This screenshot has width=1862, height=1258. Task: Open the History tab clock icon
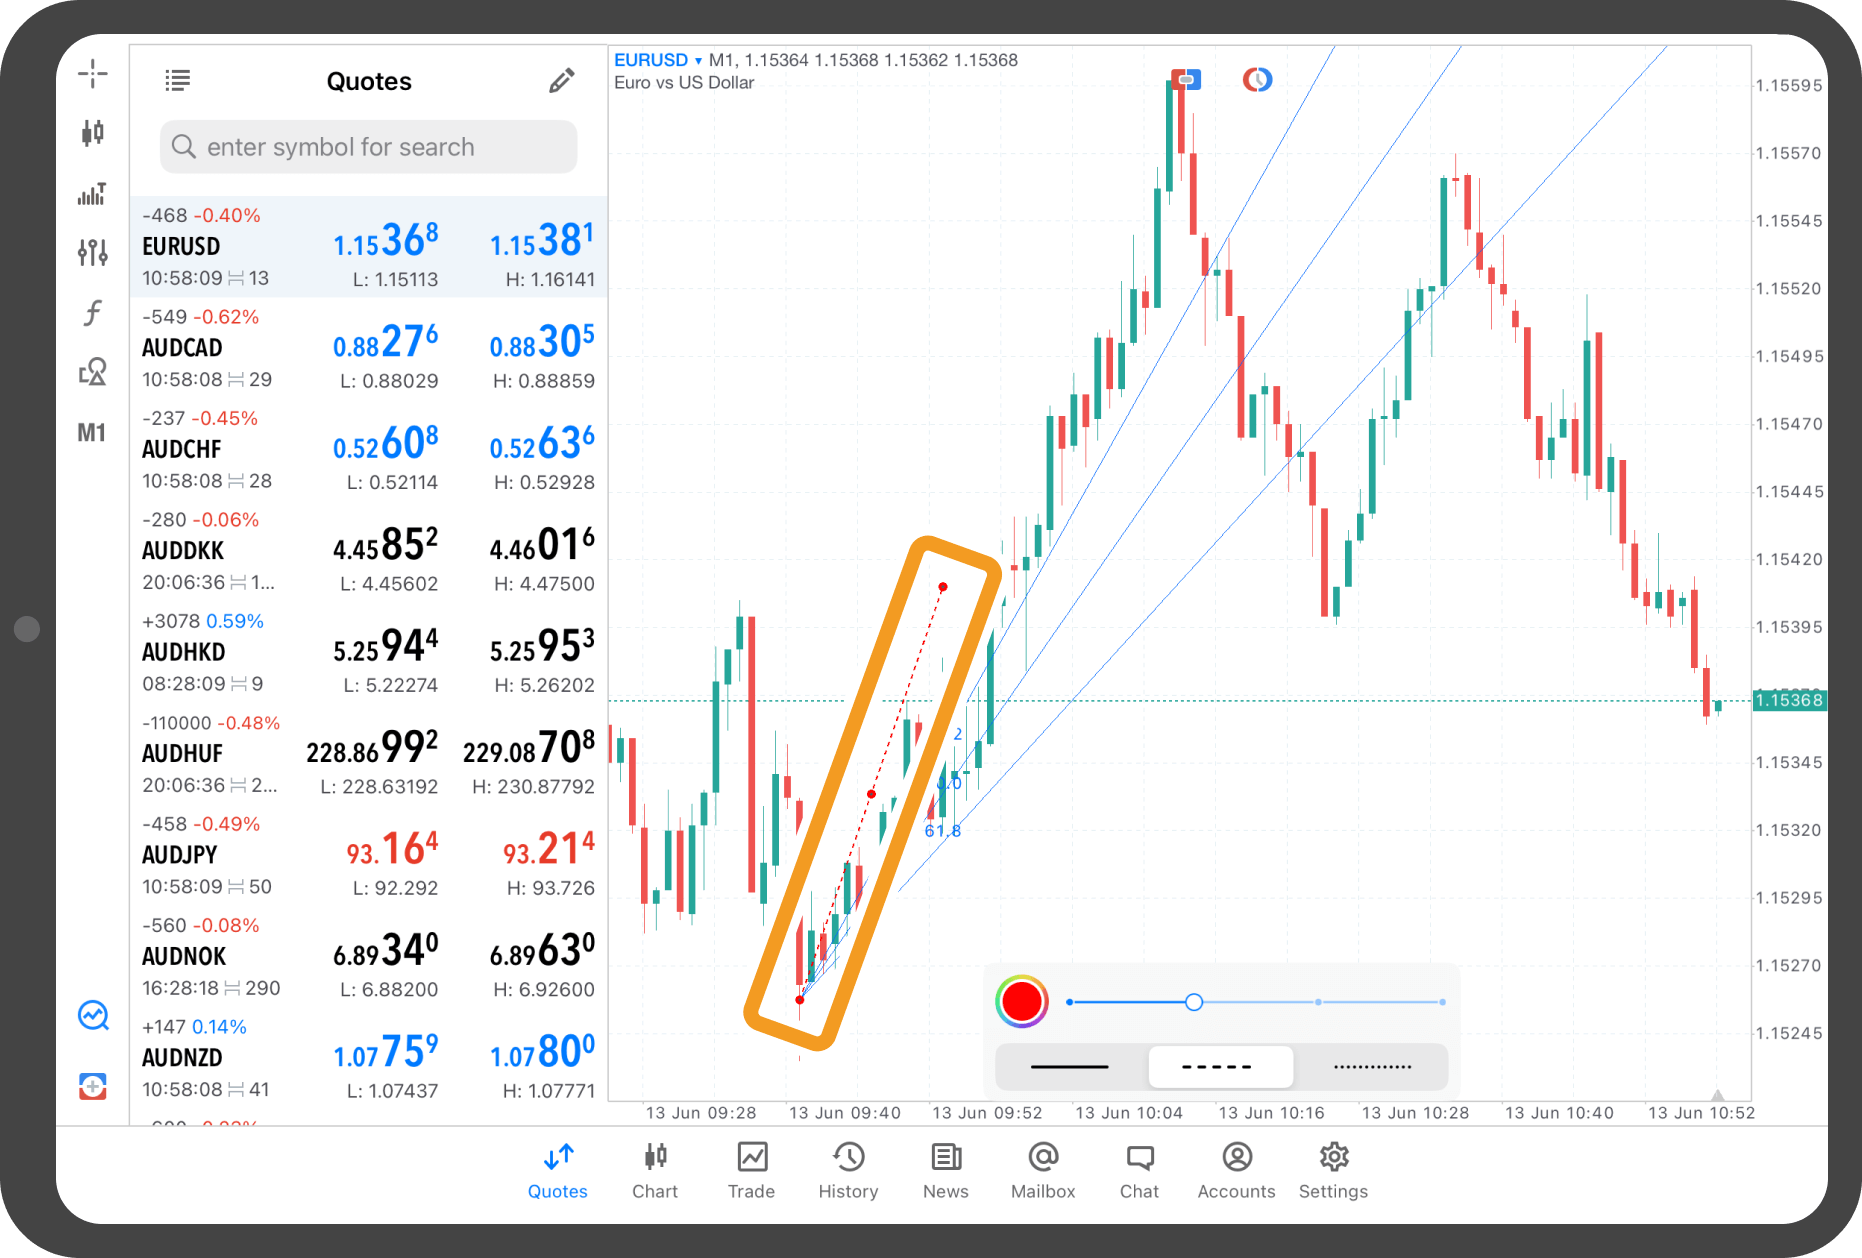[847, 1170]
